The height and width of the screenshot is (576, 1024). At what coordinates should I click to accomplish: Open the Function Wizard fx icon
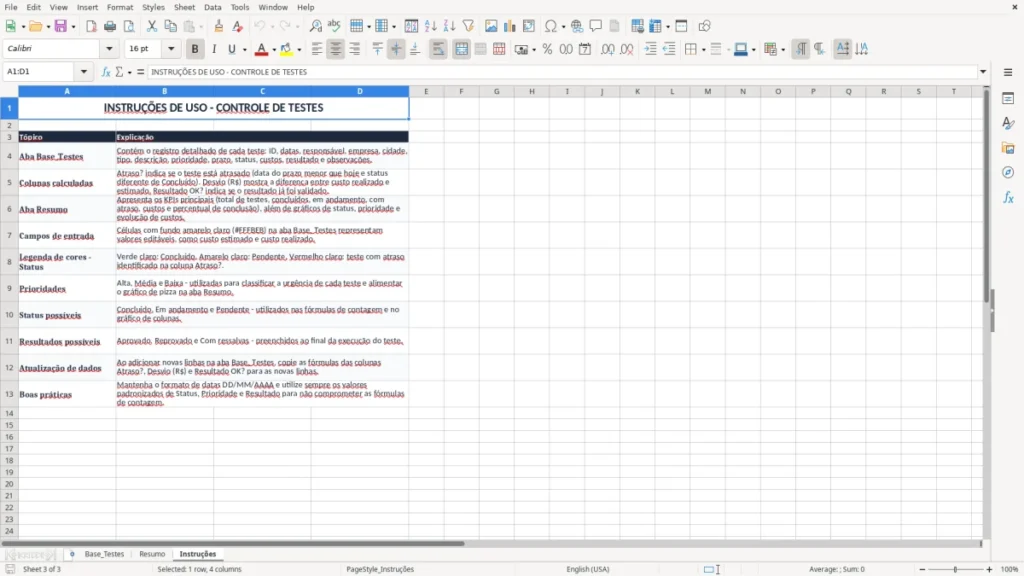(106, 72)
